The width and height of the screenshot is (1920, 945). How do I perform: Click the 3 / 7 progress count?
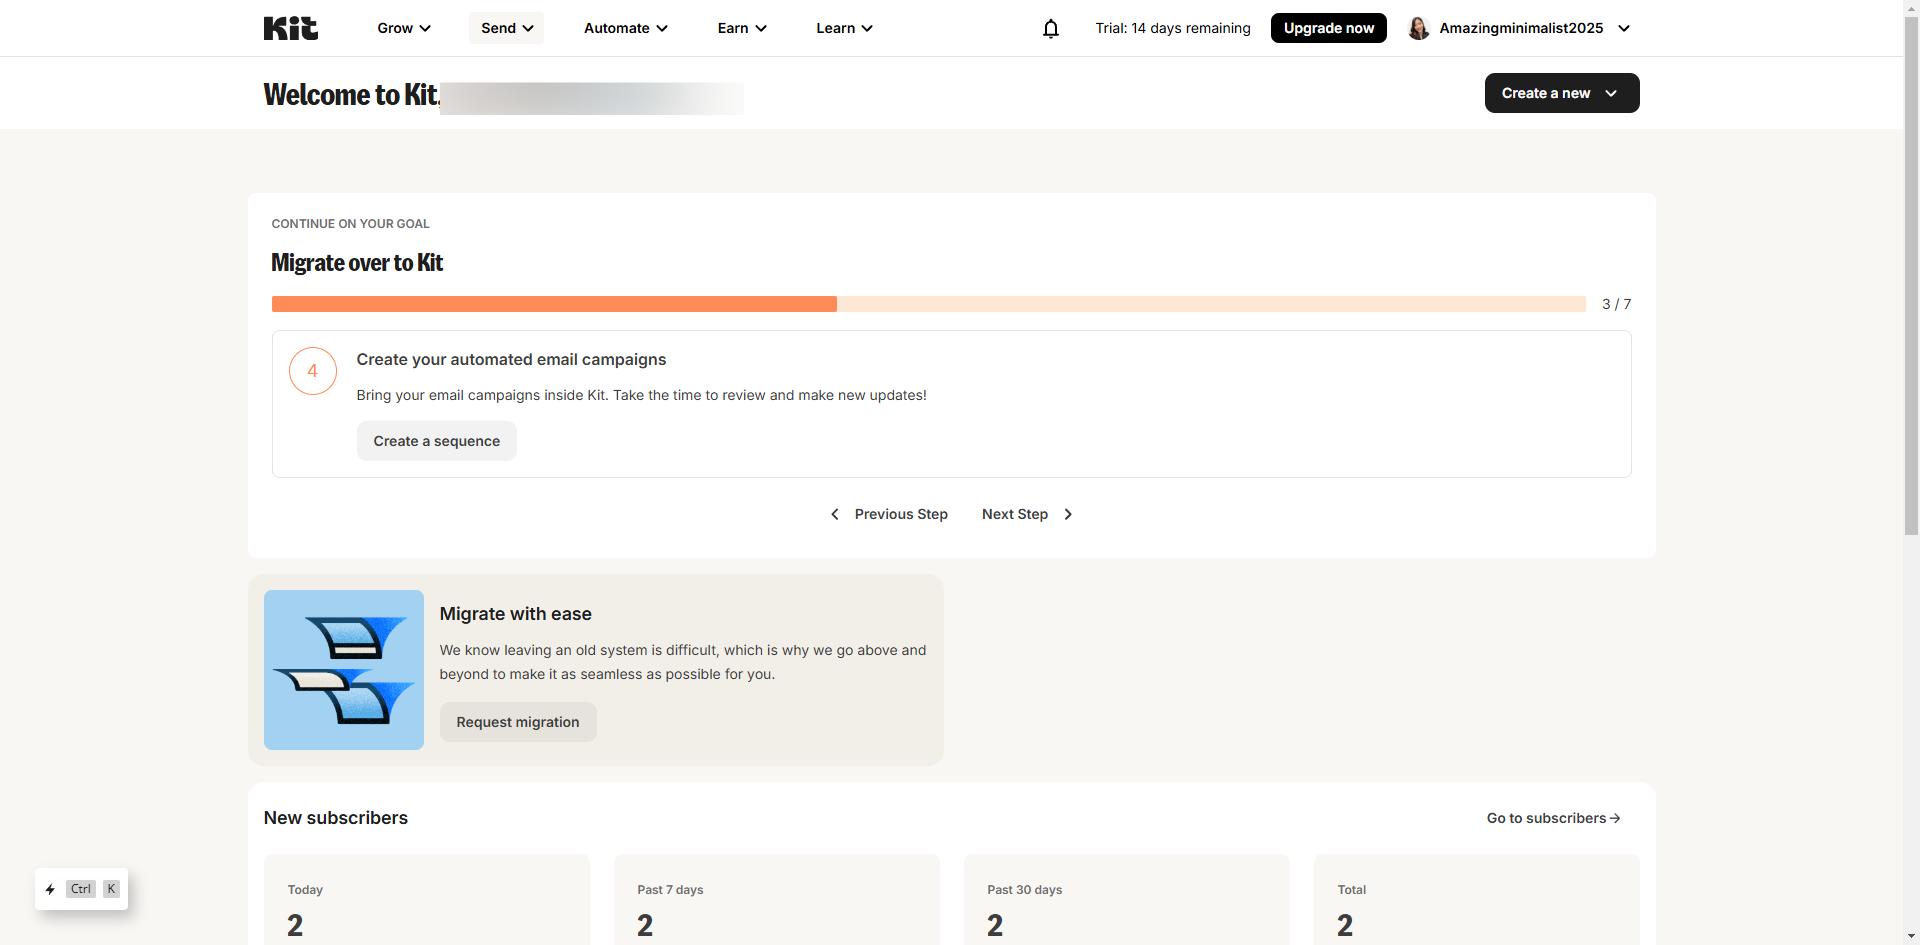point(1617,304)
